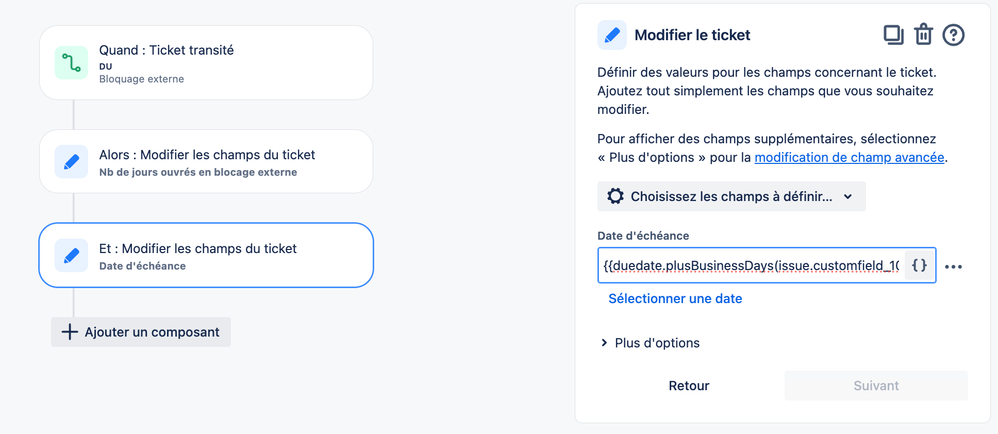
Task: Click 'Ajouter un composant' button
Action: point(141,332)
